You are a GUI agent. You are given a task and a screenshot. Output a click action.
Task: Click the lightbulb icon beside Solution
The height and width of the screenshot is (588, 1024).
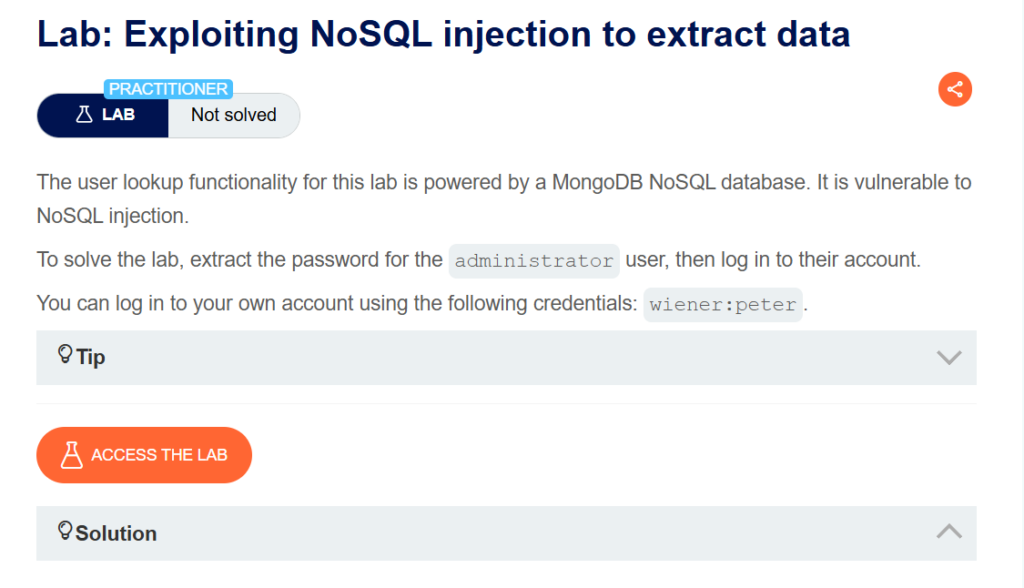[x=65, y=531]
